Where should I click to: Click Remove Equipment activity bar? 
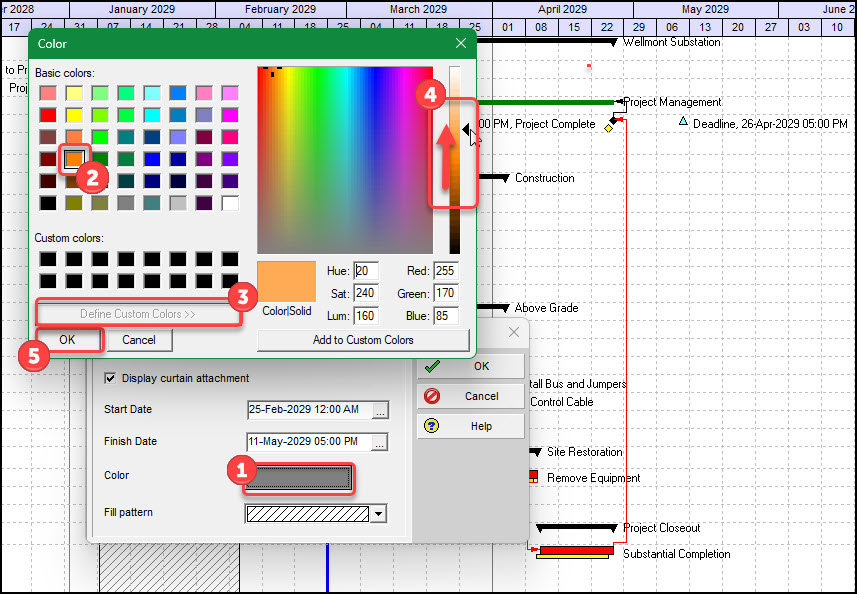point(533,476)
